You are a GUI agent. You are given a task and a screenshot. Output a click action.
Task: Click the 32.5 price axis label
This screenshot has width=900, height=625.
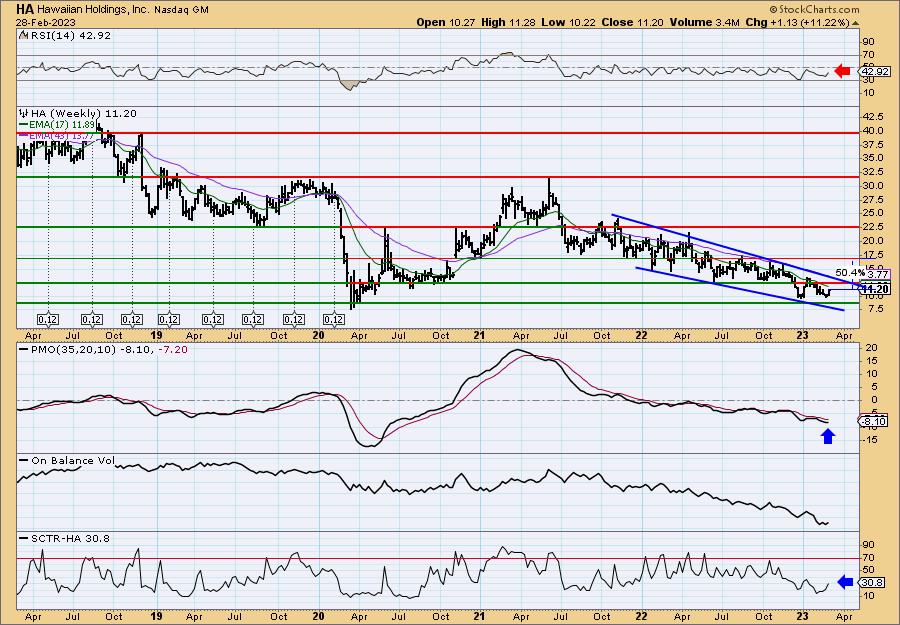click(x=874, y=172)
